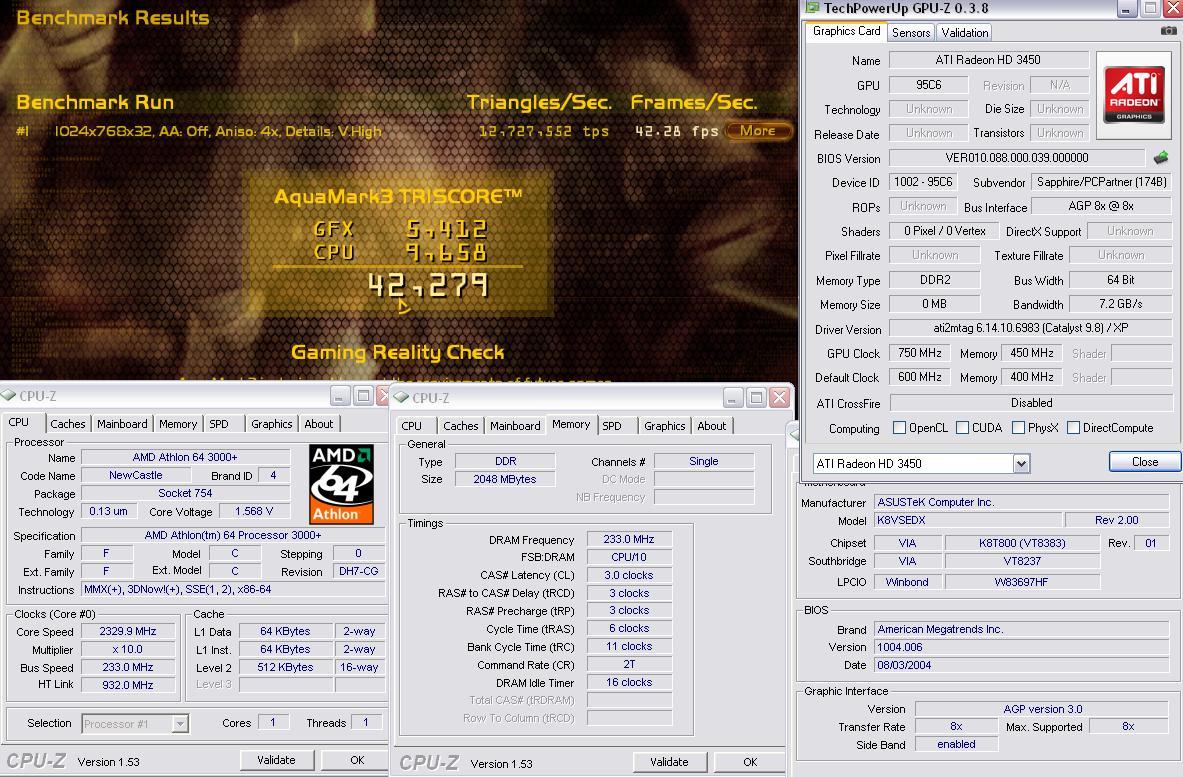Click the DRAM Frequency value 233.0 MHz
Screen dimensions: 1183x777
[x=628, y=539]
